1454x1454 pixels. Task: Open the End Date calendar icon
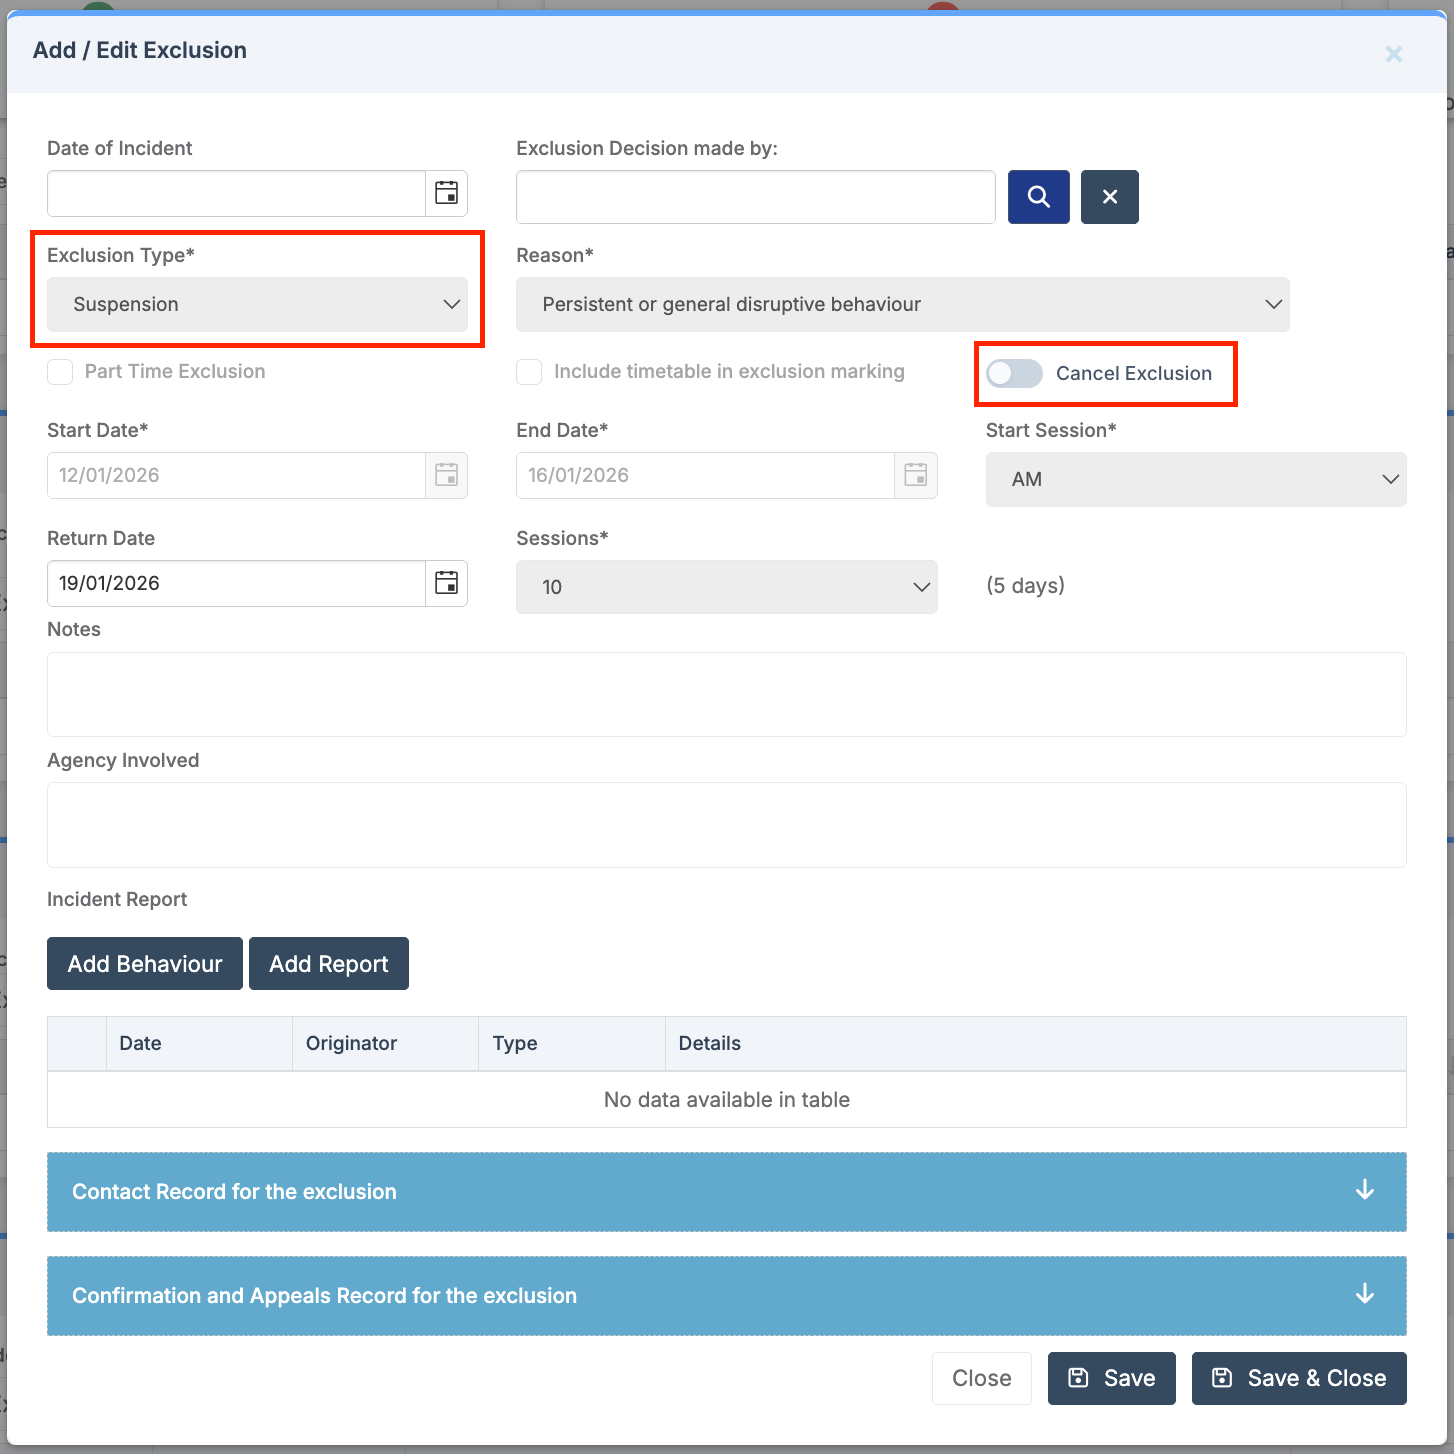[x=915, y=475]
